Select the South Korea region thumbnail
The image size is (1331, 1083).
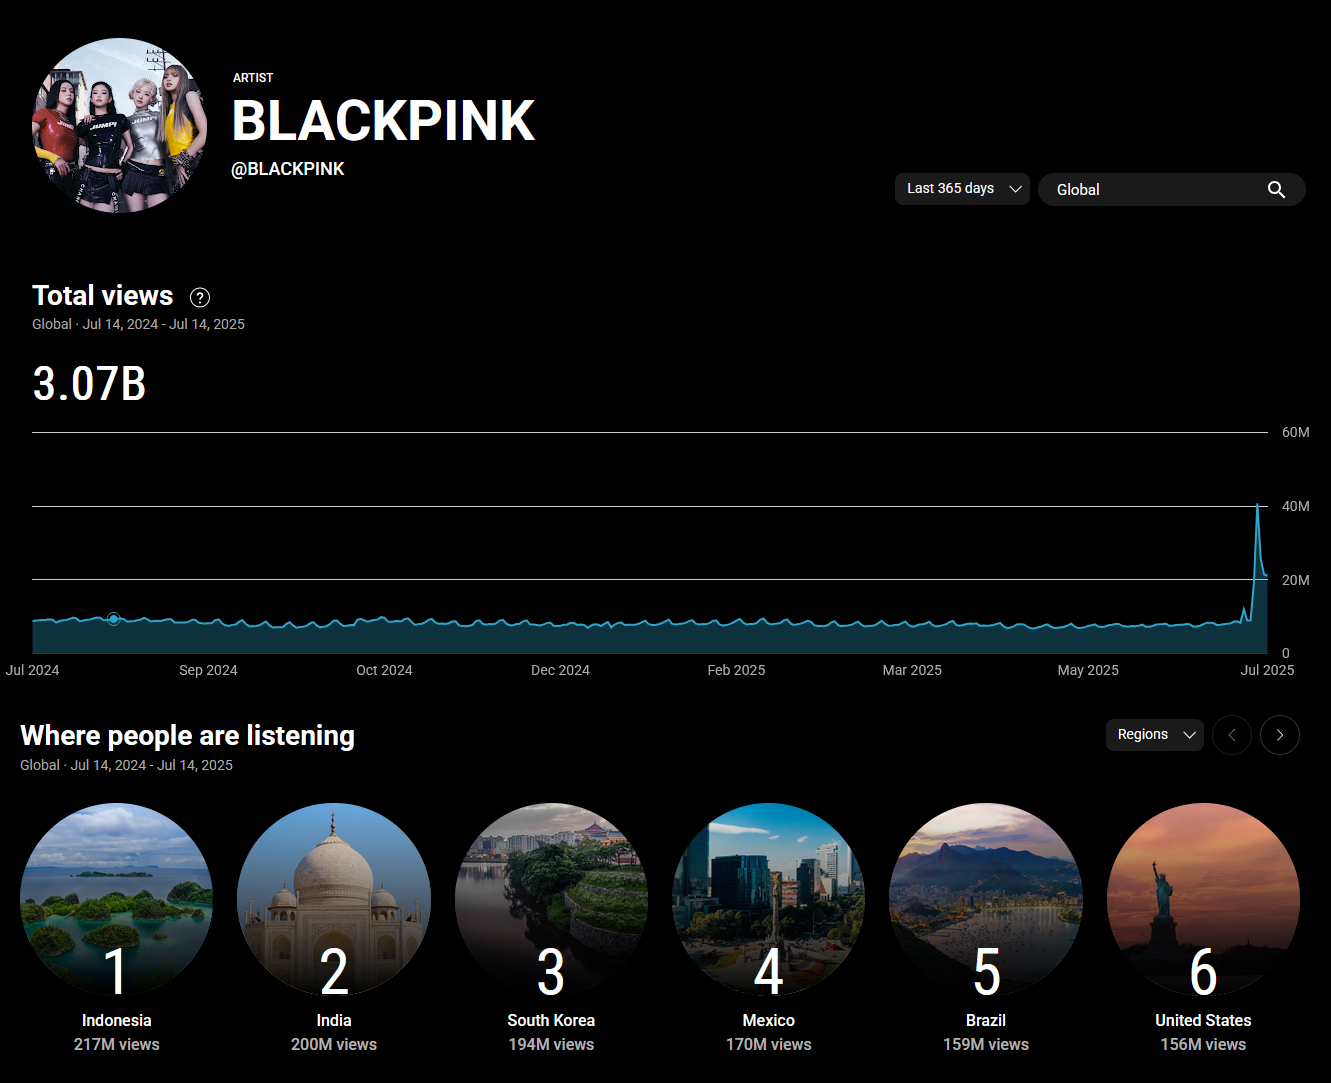[x=551, y=900]
